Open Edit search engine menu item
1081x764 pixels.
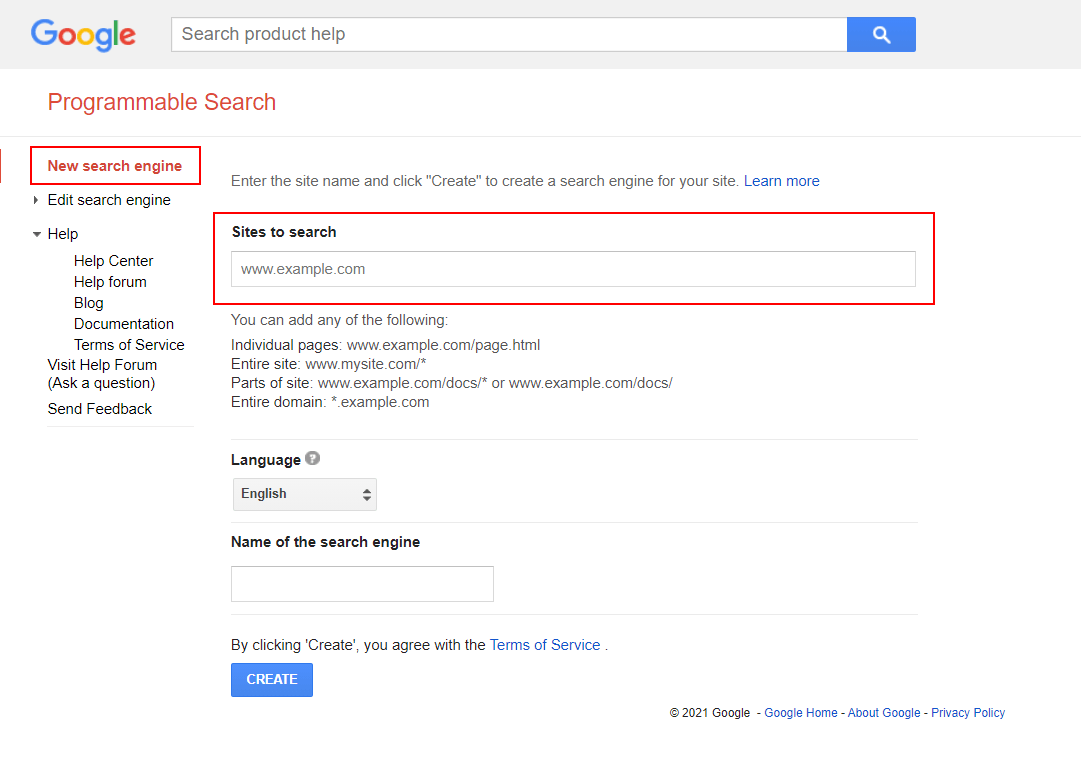coord(109,200)
